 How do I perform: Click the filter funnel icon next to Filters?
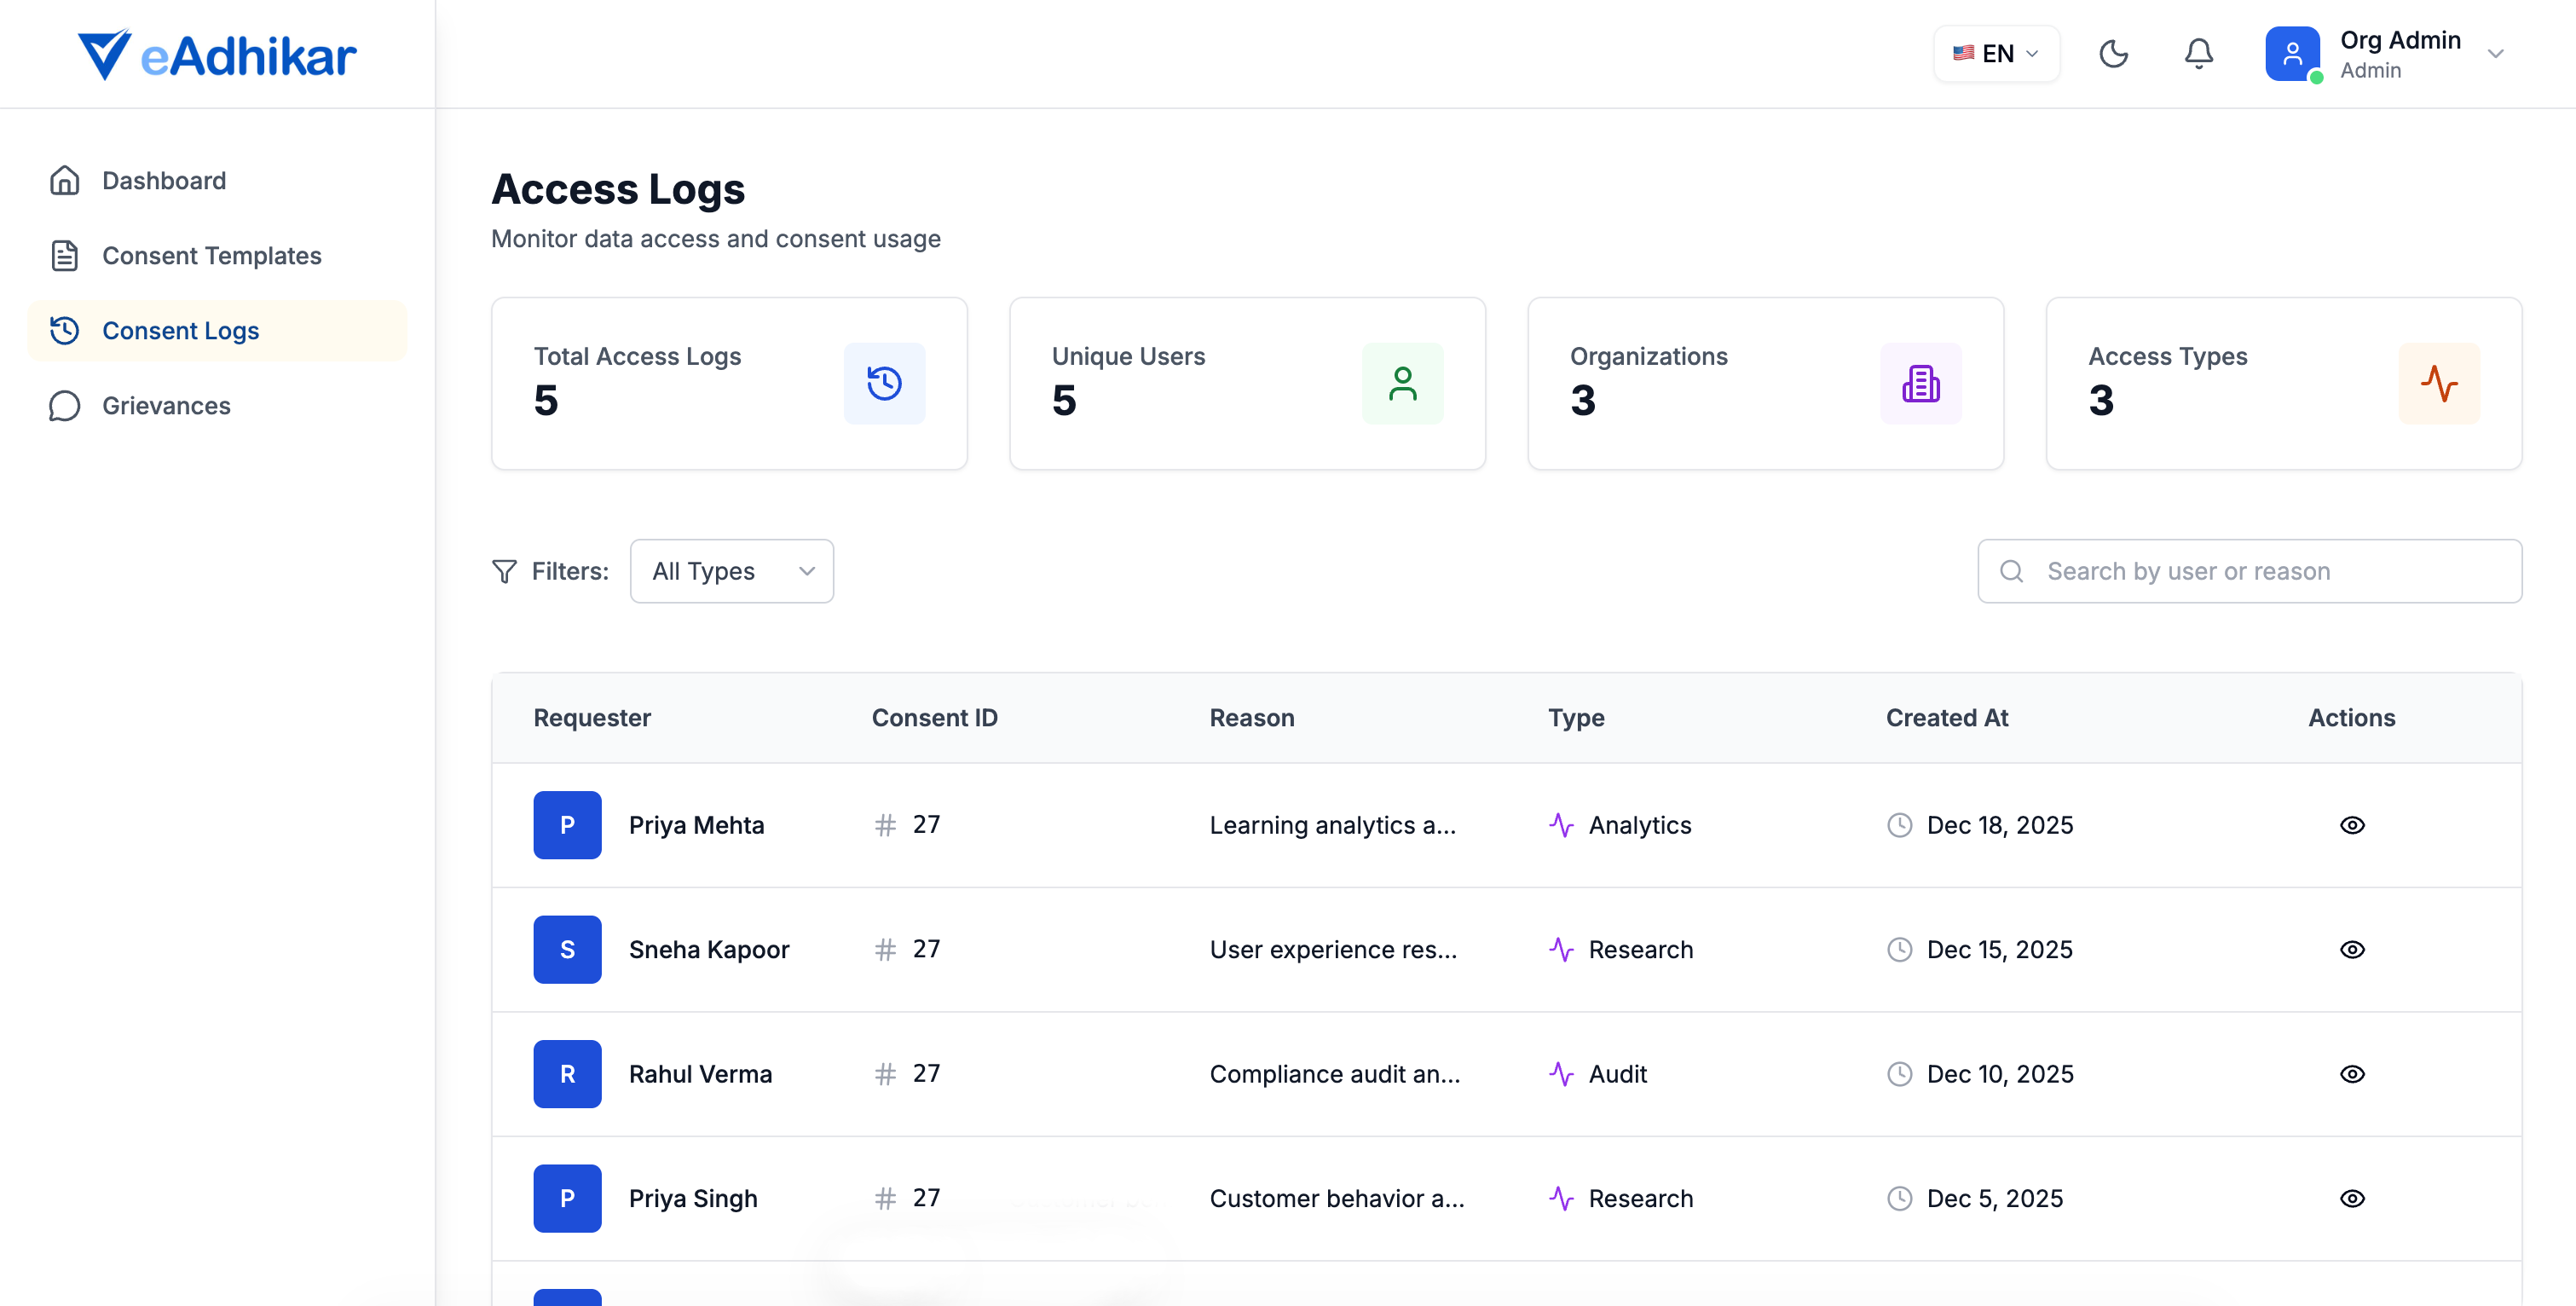coord(505,571)
